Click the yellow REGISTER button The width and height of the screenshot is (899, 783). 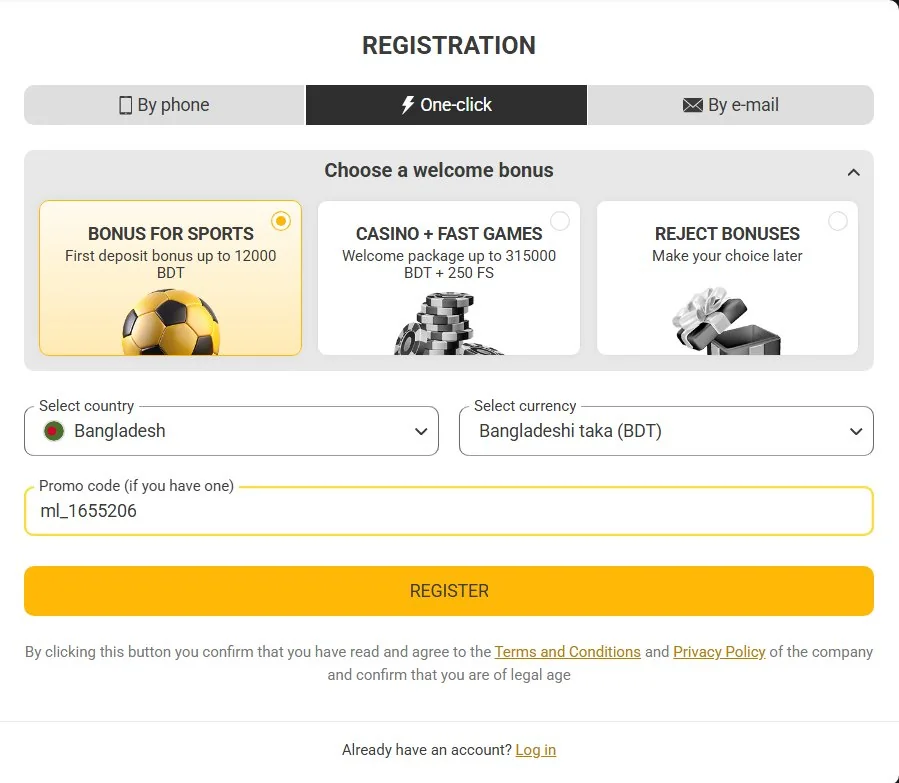tap(449, 591)
